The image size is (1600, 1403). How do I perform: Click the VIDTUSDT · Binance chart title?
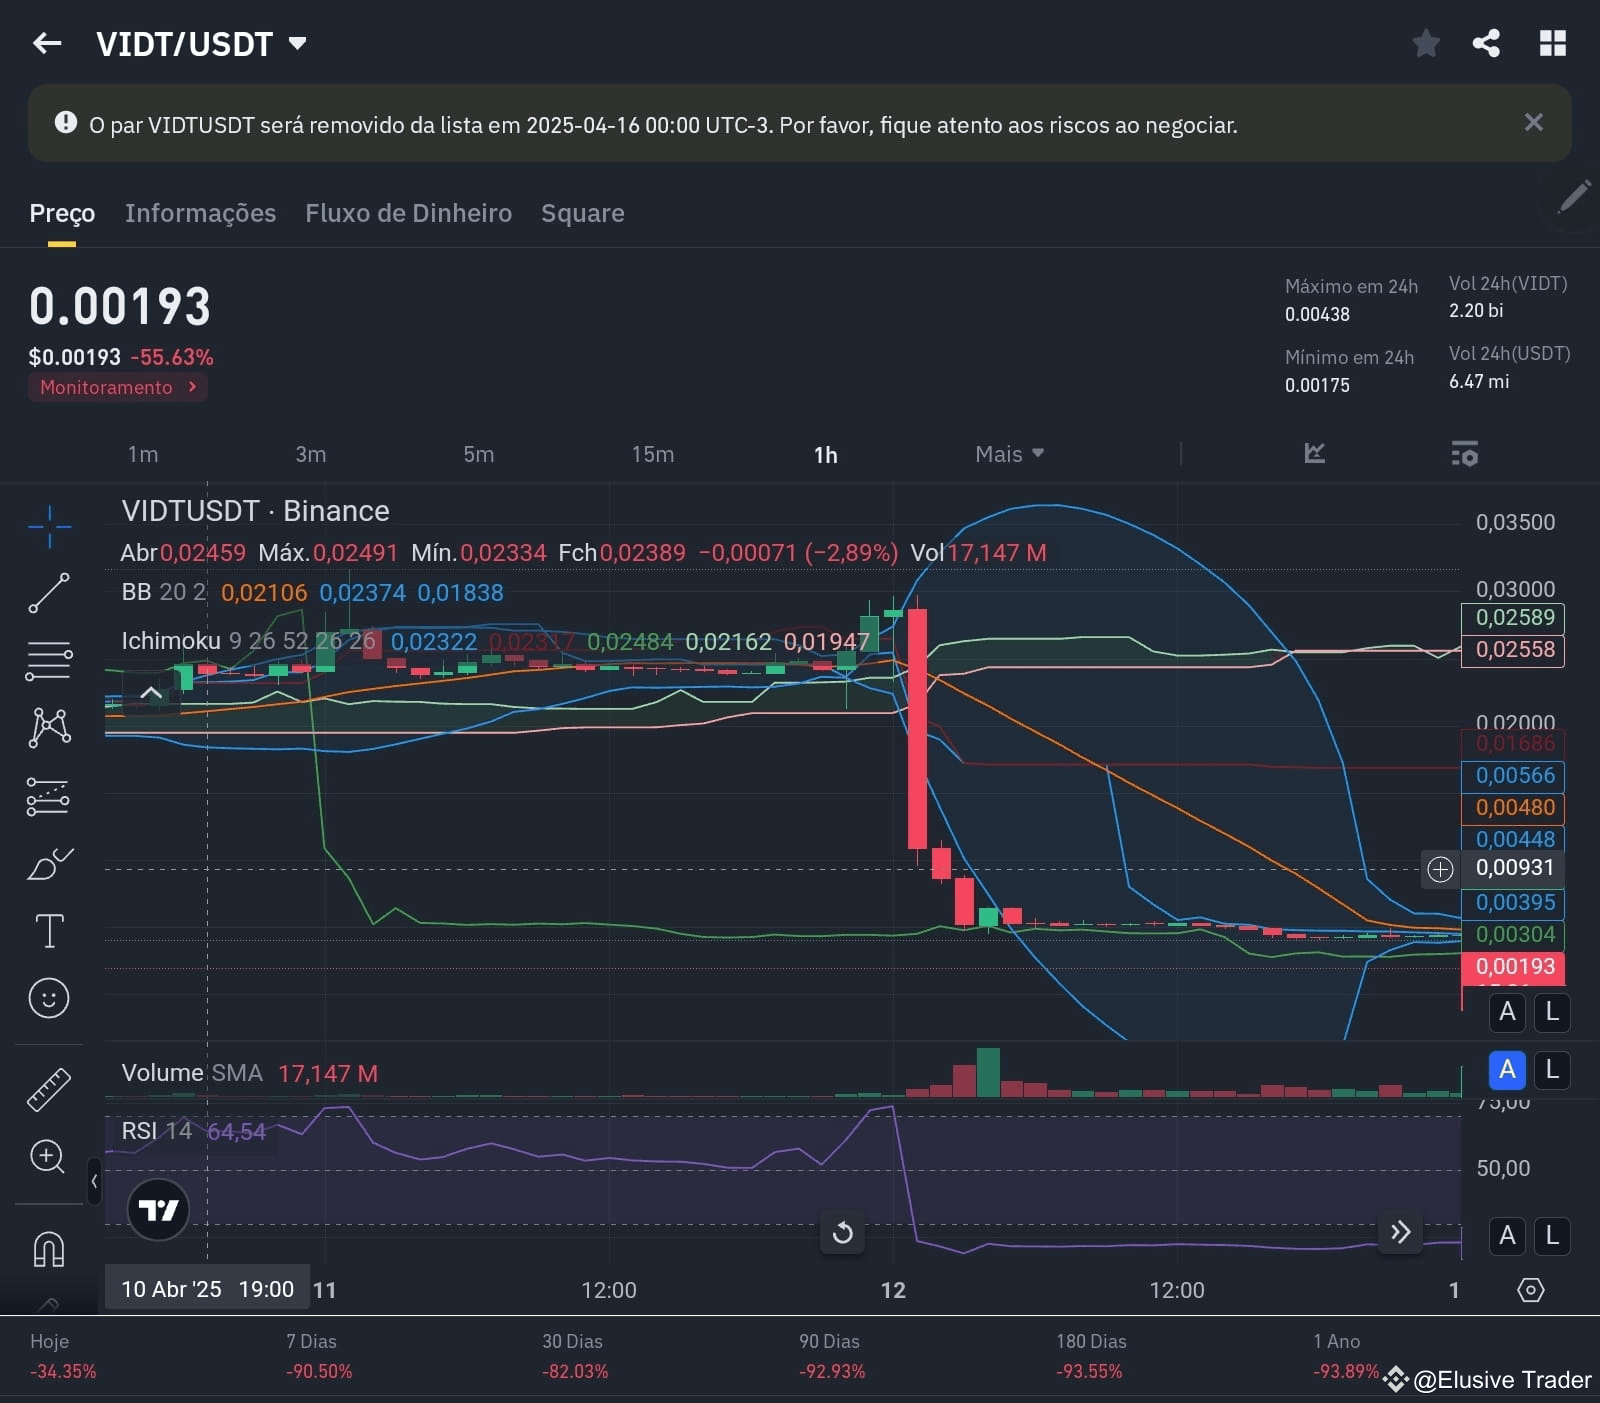pyautogui.click(x=255, y=511)
